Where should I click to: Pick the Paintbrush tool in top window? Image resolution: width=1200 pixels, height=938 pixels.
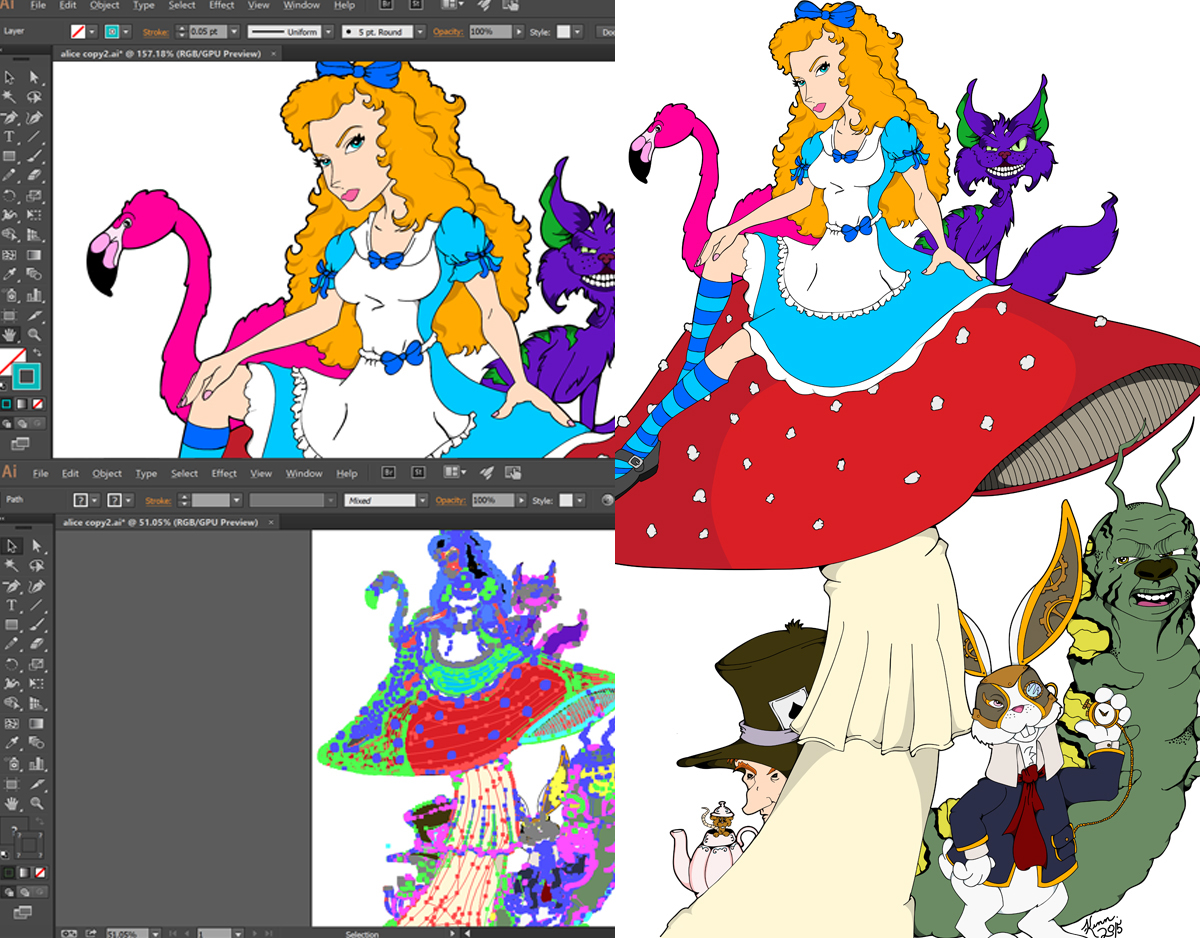pyautogui.click(x=34, y=156)
